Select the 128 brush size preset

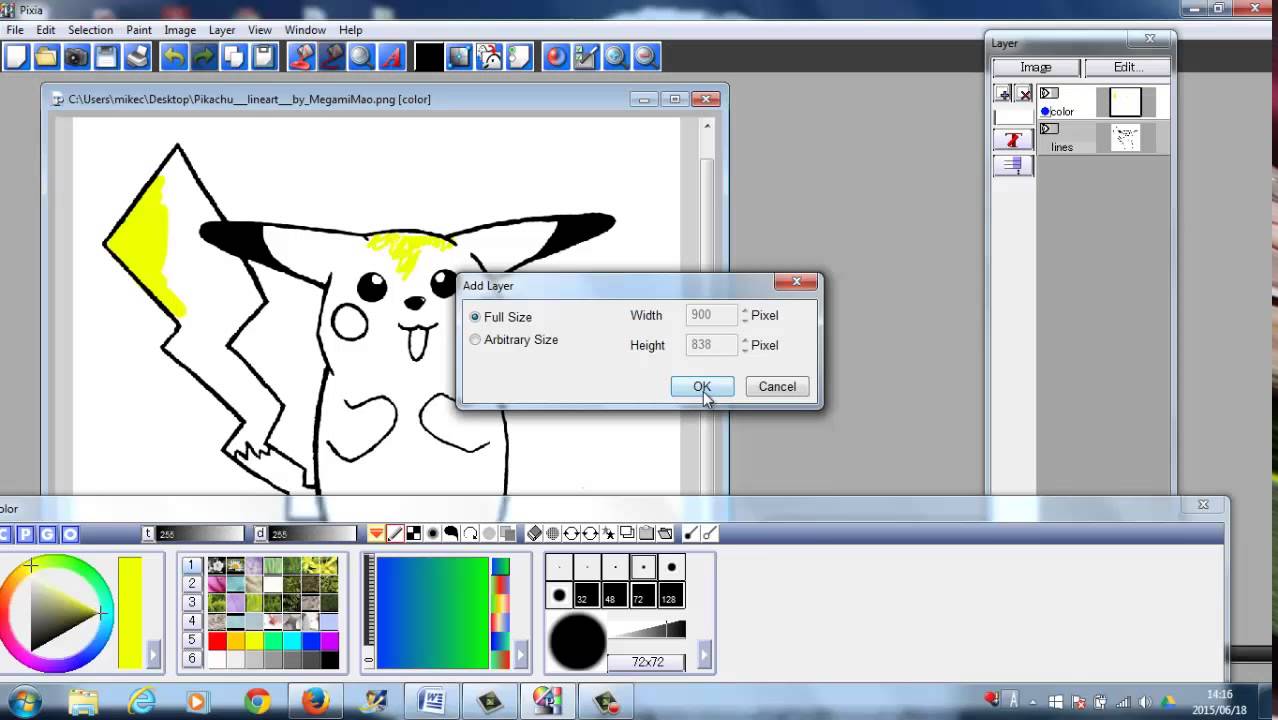[x=671, y=597]
